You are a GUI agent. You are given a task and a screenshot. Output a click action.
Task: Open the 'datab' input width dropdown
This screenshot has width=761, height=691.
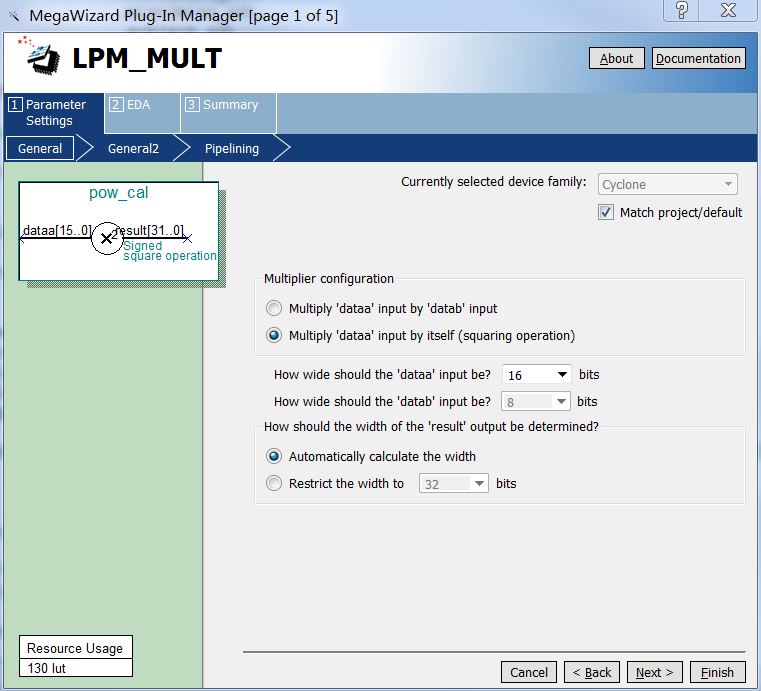[535, 402]
